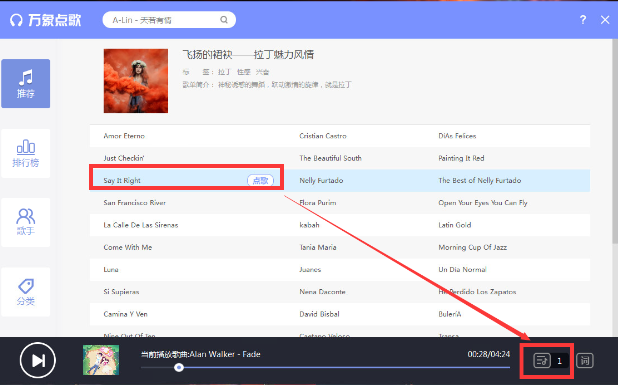Click the playlist cover image with red smoke
Screen dimensions: 618x385
click(136, 81)
